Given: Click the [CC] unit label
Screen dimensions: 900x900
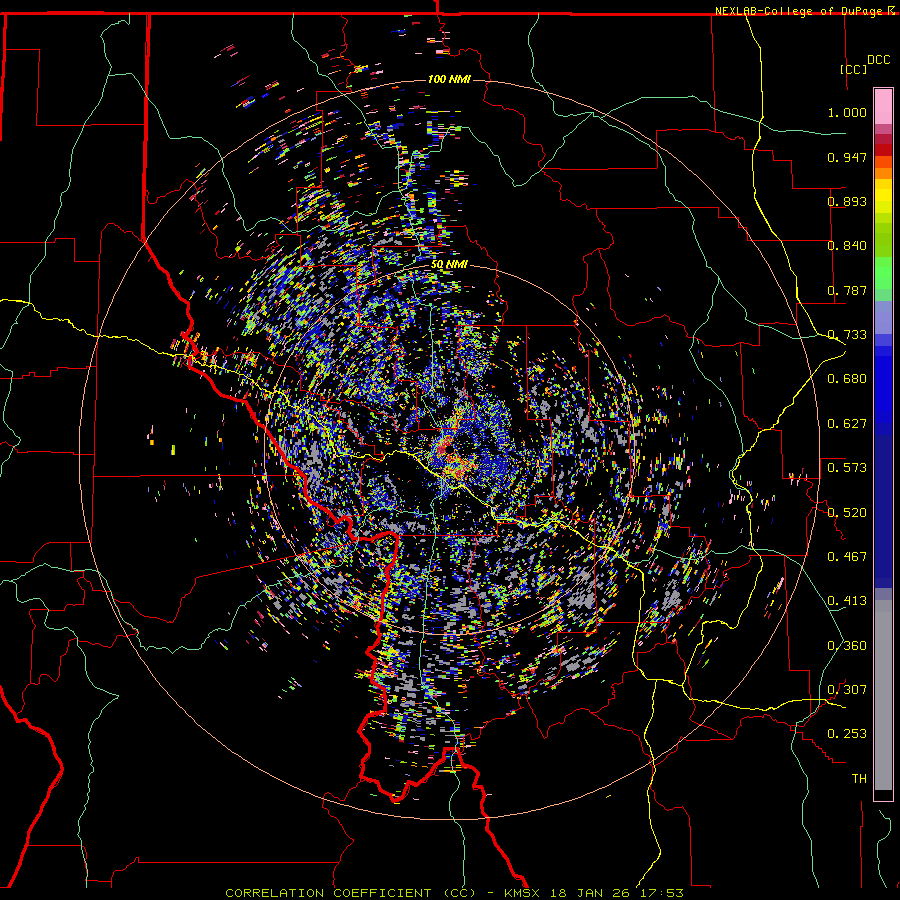Looking at the screenshot, I should (854, 69).
